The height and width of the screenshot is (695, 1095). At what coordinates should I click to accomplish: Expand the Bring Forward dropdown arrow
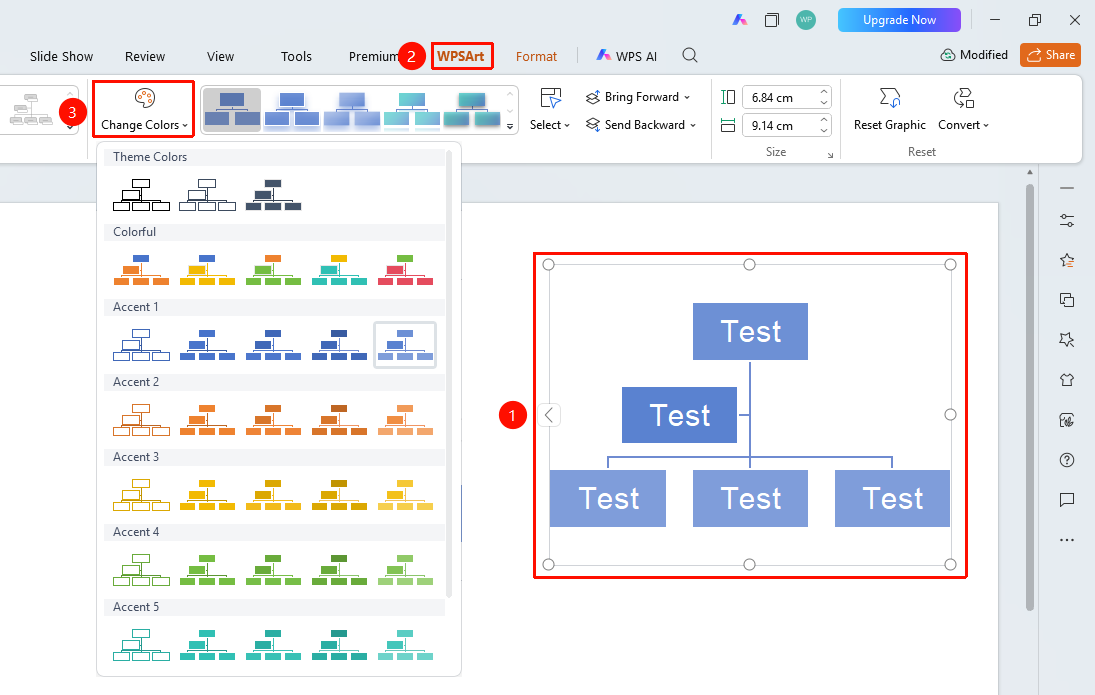coord(687,98)
